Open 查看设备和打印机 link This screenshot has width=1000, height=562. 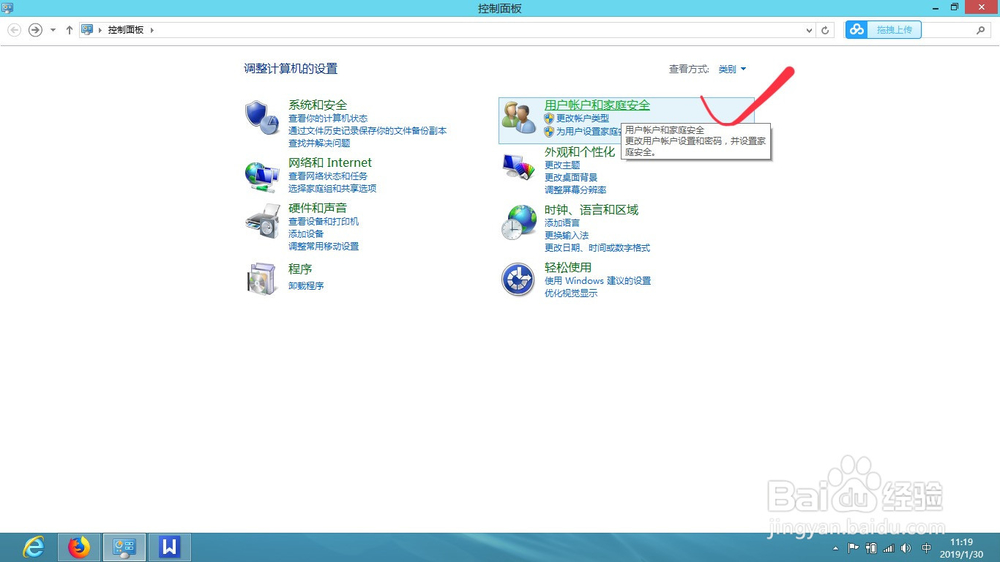coord(323,221)
